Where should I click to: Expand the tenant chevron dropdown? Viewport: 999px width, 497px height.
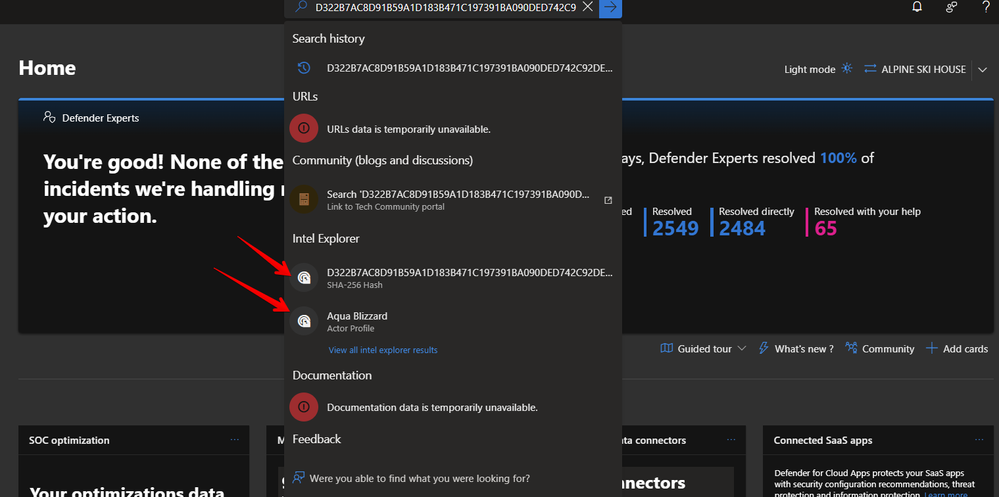pos(982,69)
